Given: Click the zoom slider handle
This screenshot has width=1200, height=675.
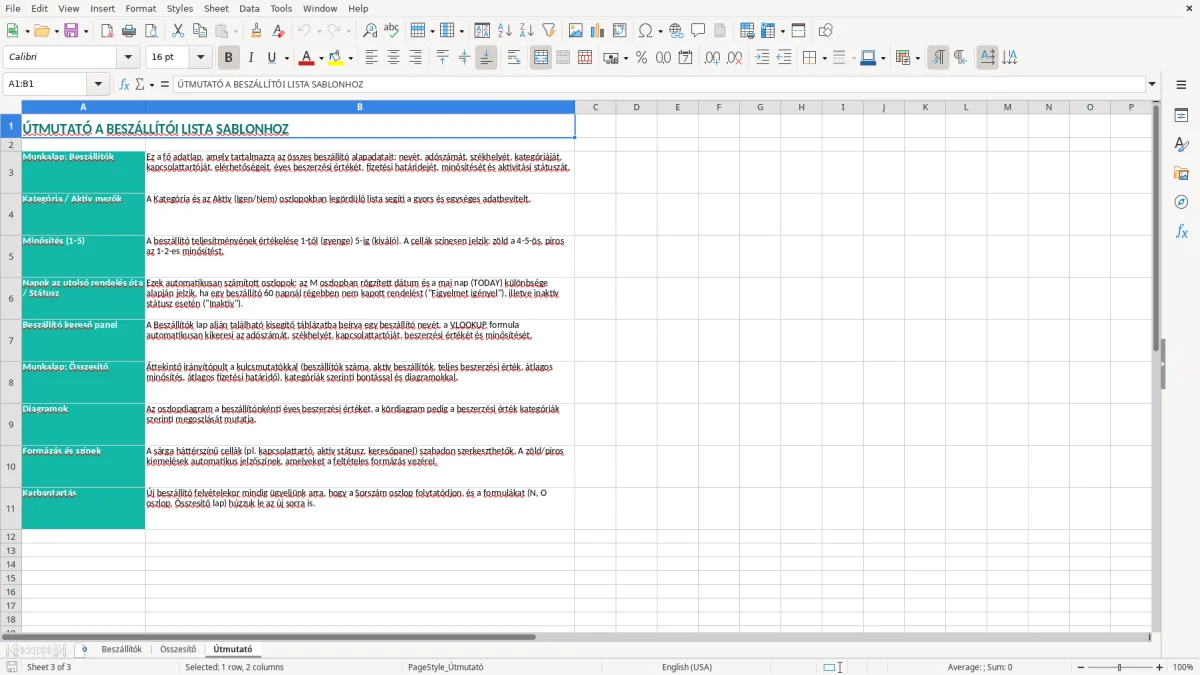Looking at the screenshot, I should tap(1120, 667).
